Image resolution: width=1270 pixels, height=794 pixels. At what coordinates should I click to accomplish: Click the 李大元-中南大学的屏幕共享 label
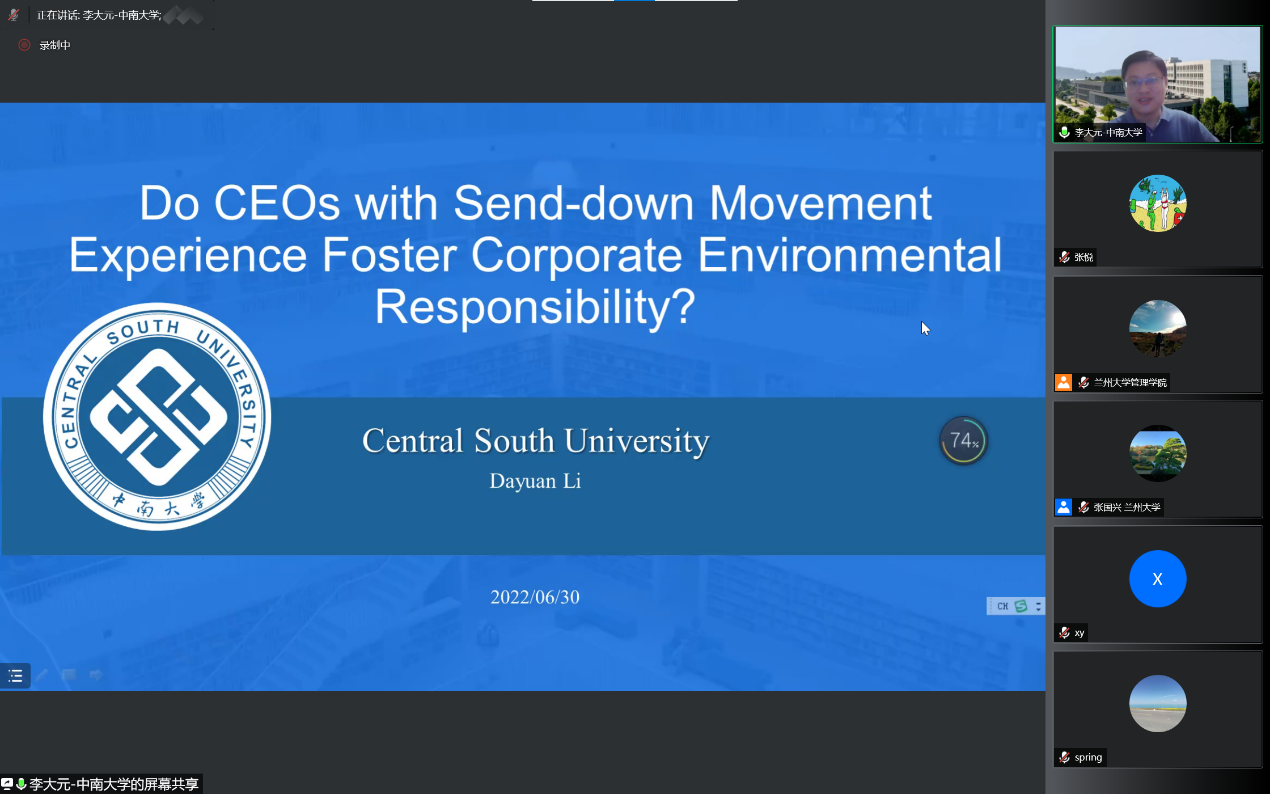click(114, 785)
